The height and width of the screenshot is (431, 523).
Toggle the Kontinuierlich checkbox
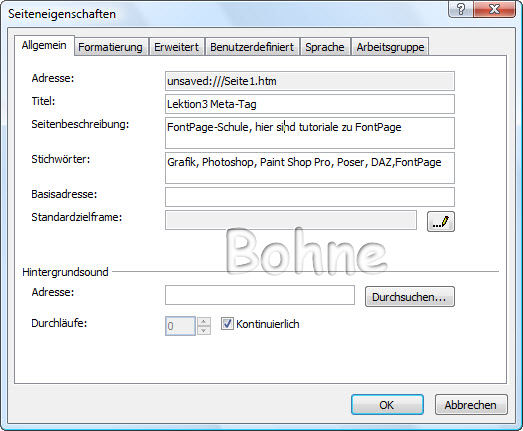(227, 324)
